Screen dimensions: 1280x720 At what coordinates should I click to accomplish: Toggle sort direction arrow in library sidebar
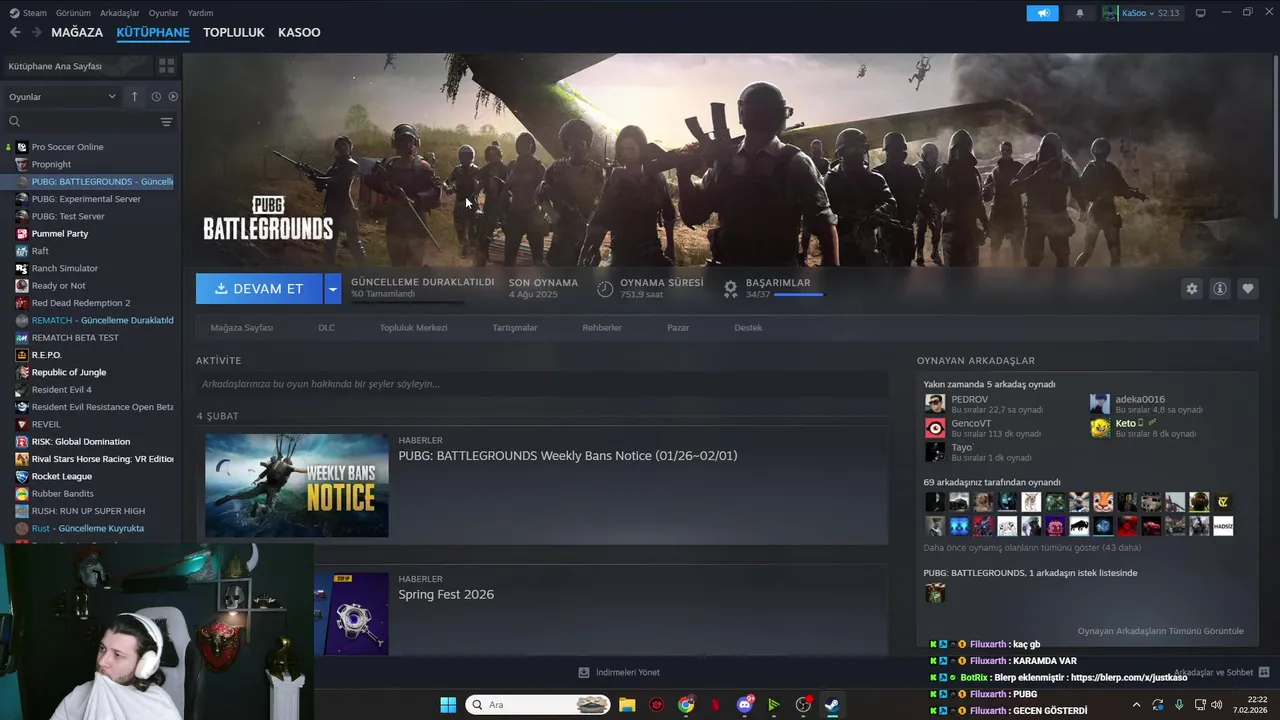[134, 97]
